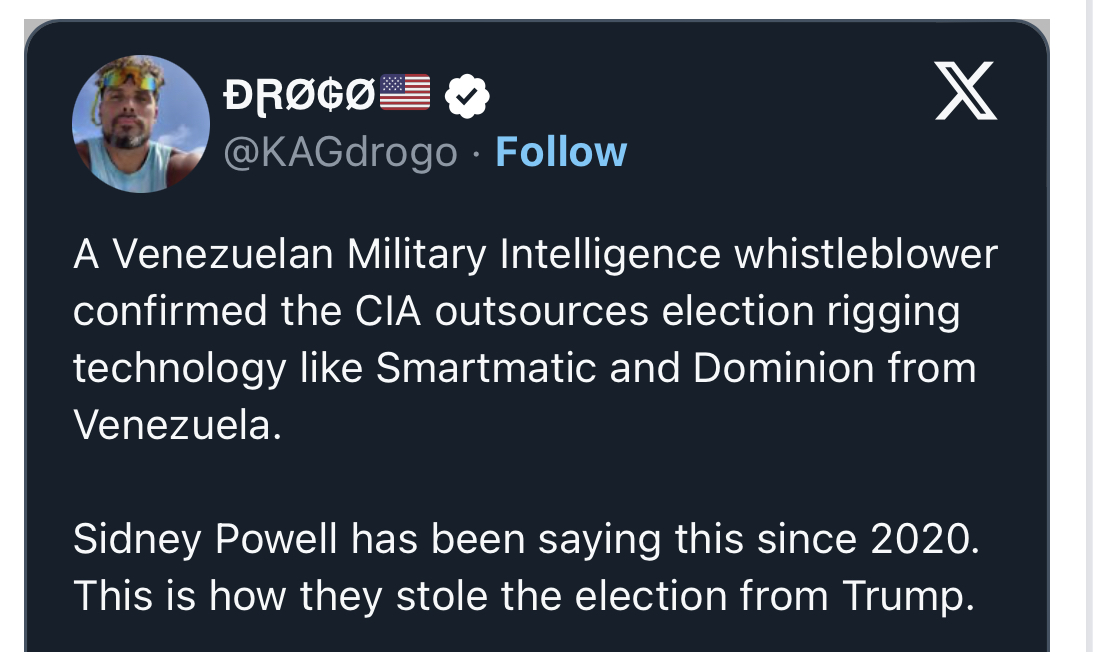Open the round profile picture avatar
Screen dimensions: 1093x652
(x=141, y=123)
